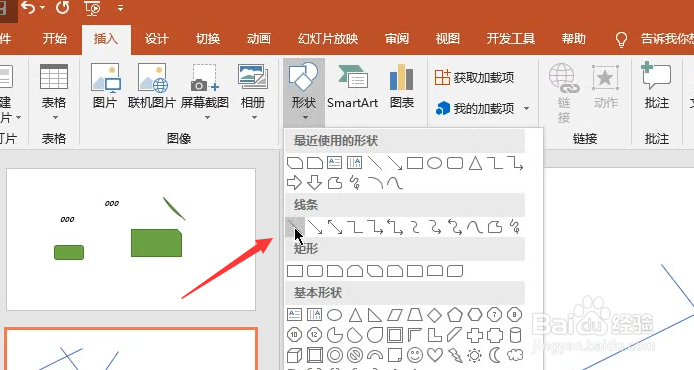Insert the Heptagon shape labeled 7
This screenshot has width=694, height=370.
pyautogui.click(x=494, y=315)
